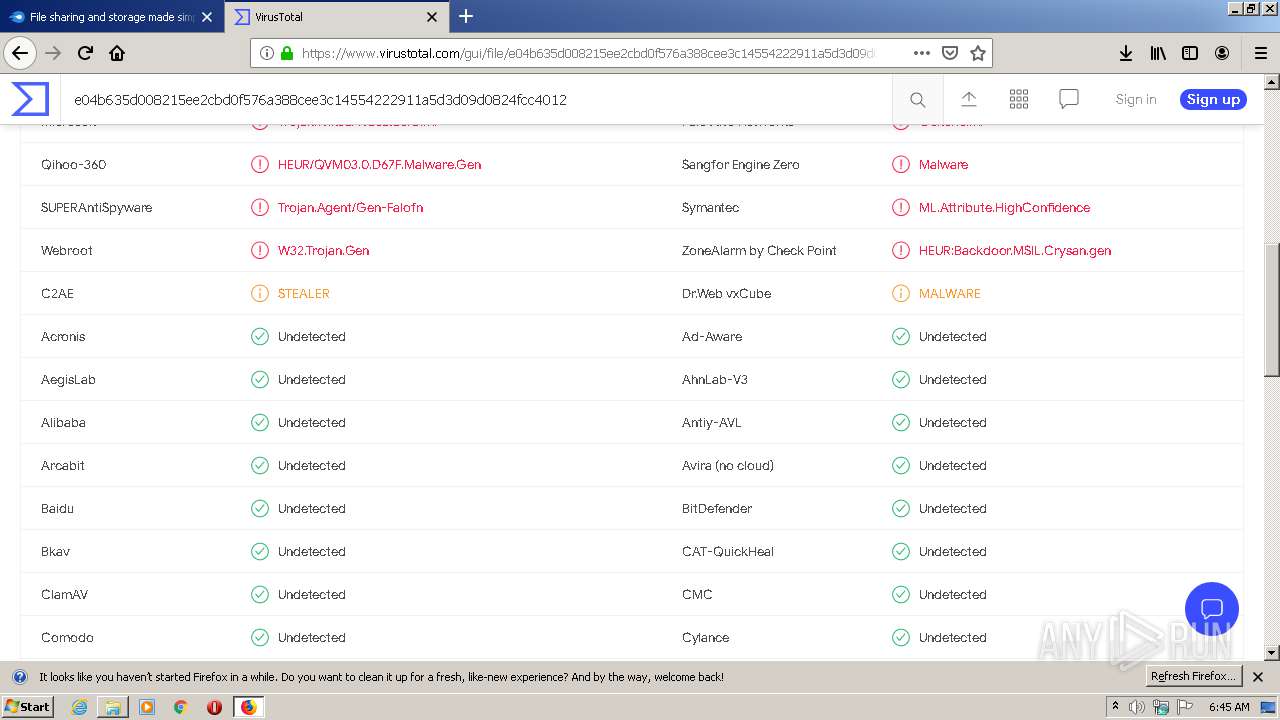Click the W32.Trojan.Gen result for Webroot
The image size is (1280, 720).
(323, 250)
